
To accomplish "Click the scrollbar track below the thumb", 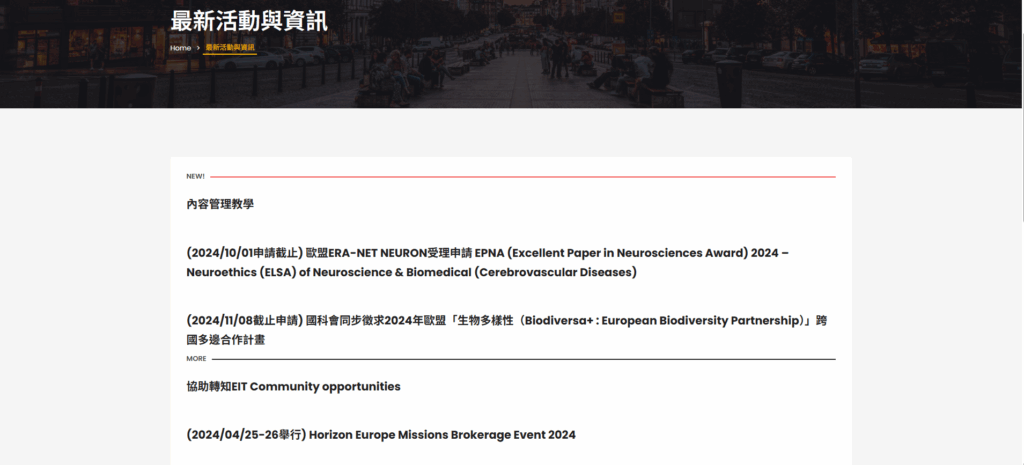I will [x=1018, y=350].
